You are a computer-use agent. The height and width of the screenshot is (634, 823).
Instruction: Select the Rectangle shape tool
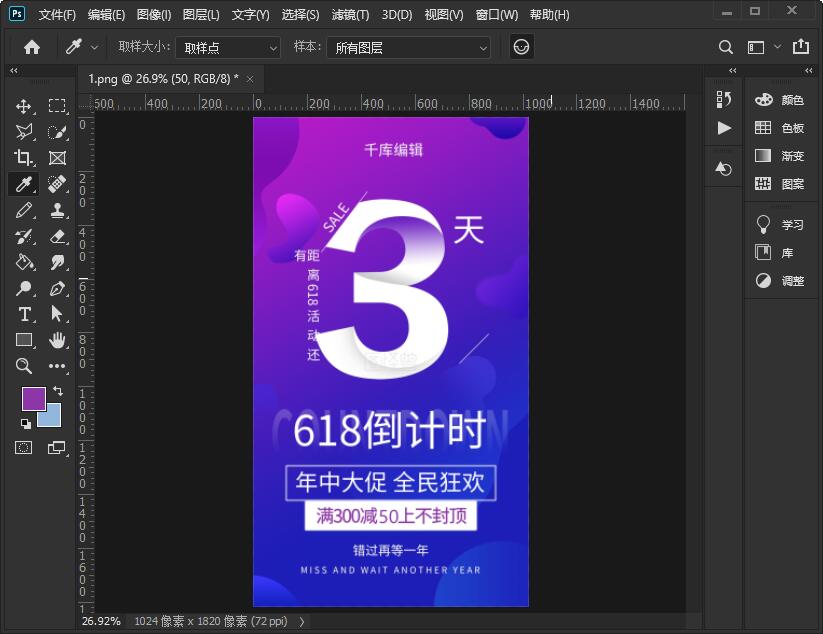24,340
